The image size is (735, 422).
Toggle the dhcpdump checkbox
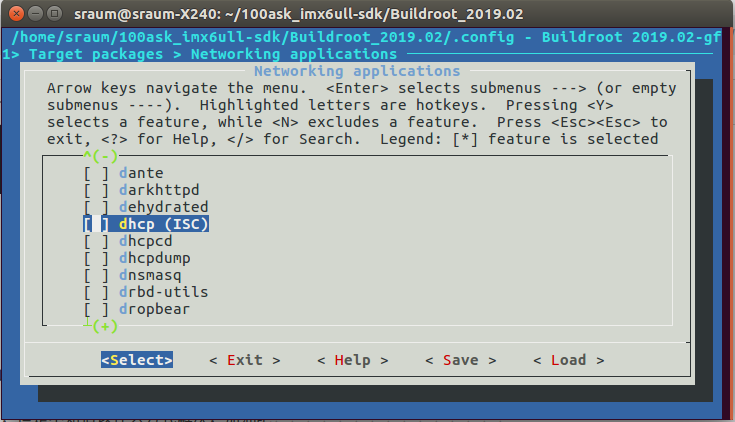97,258
